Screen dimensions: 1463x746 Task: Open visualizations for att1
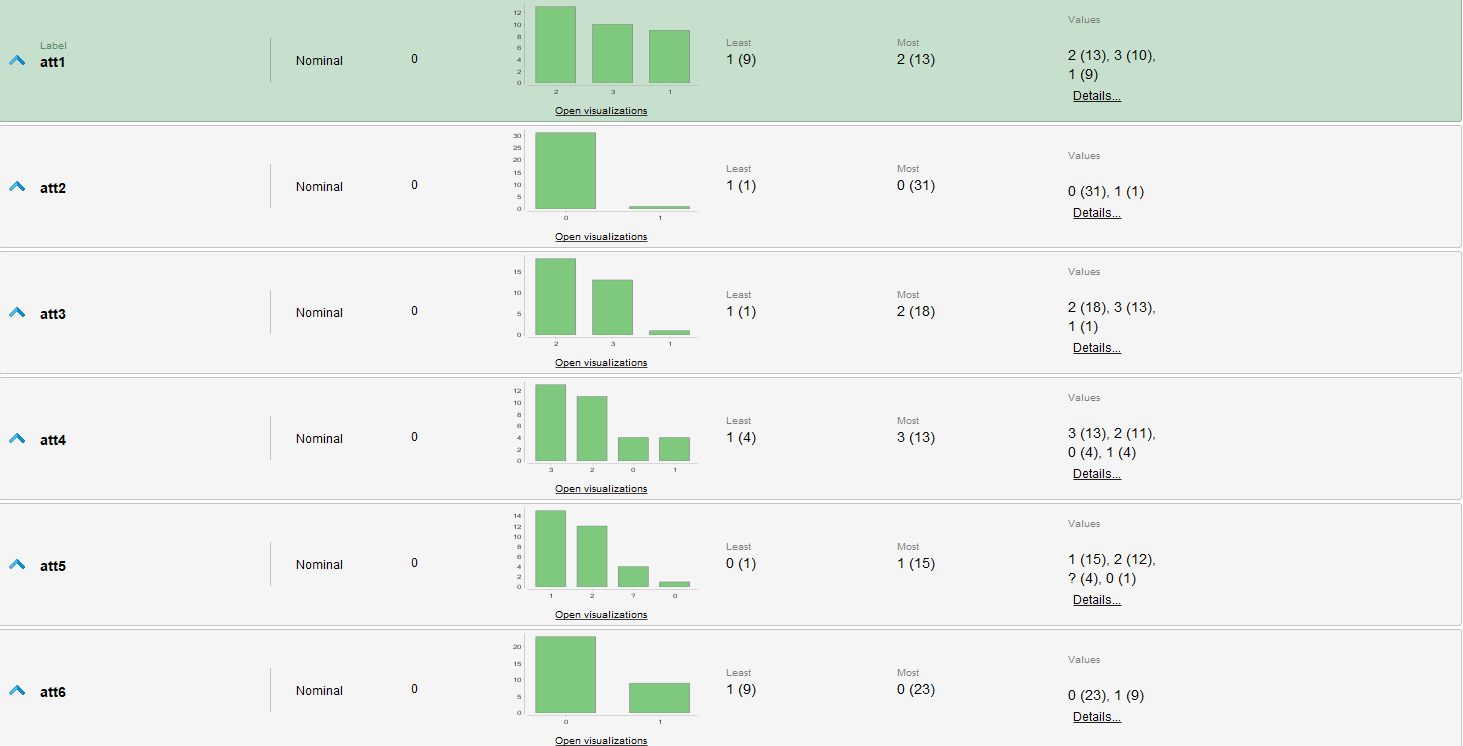(x=601, y=111)
